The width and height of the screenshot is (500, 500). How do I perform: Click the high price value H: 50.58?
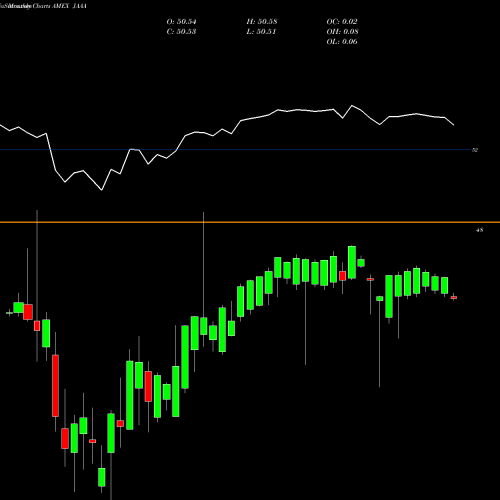pyautogui.click(x=262, y=22)
